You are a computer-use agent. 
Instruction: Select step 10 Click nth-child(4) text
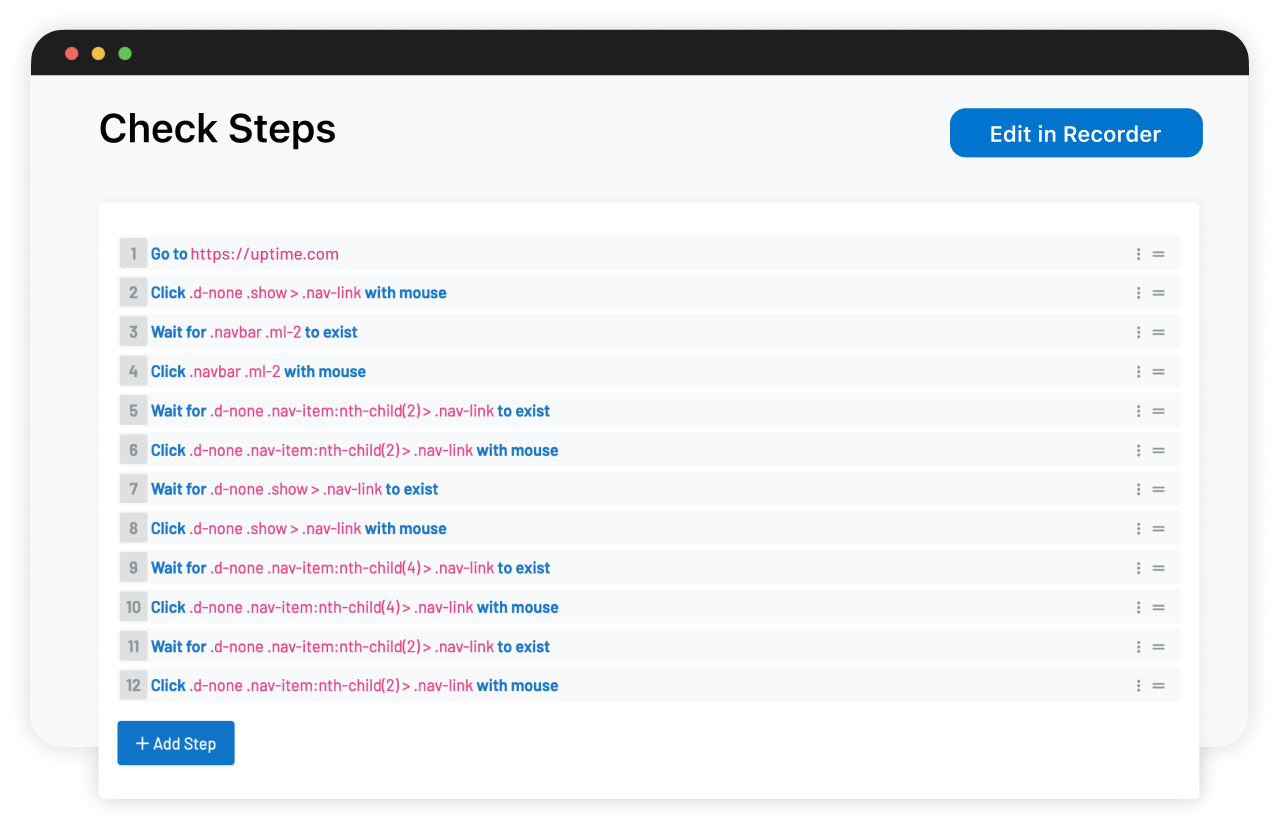click(x=354, y=607)
